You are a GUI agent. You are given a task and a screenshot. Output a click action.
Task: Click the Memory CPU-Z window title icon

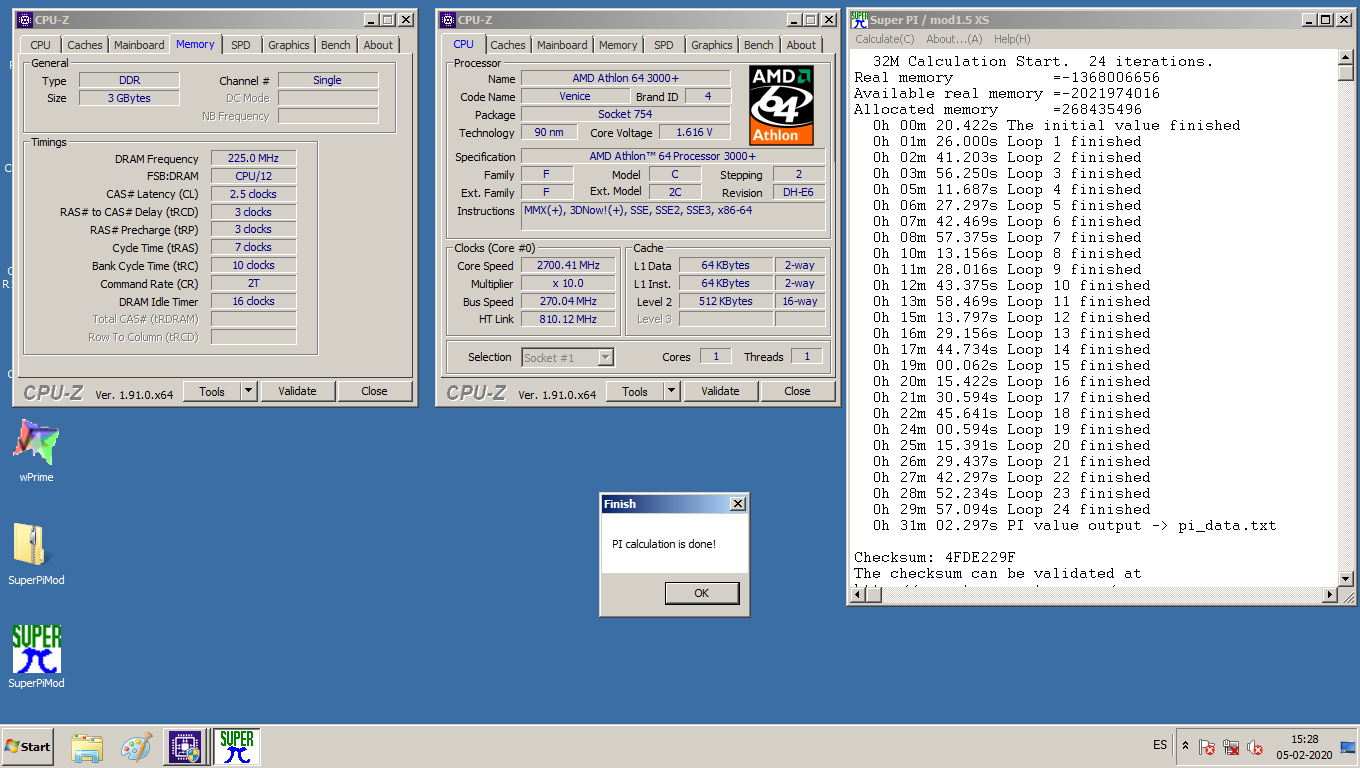click(25, 19)
